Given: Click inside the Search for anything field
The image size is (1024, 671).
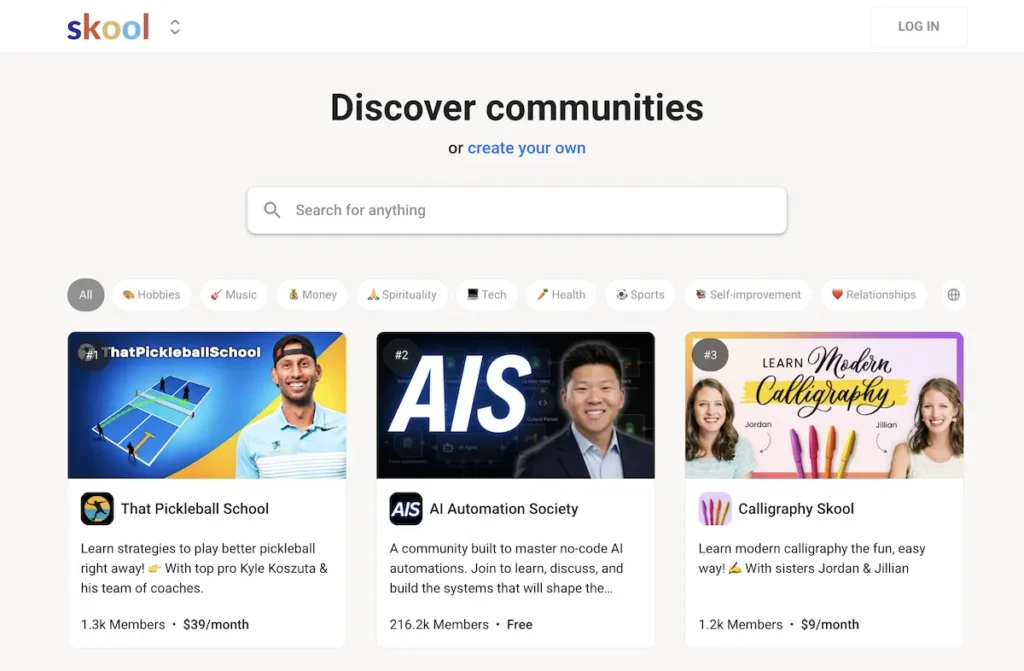Looking at the screenshot, I should point(450,210).
